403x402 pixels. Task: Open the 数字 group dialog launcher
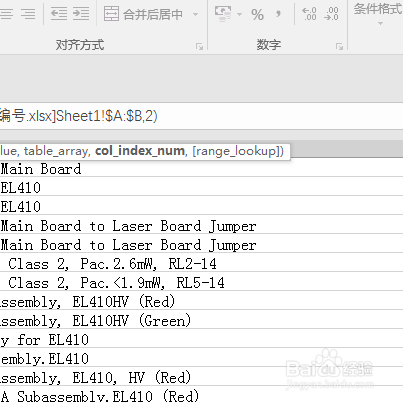(339, 46)
